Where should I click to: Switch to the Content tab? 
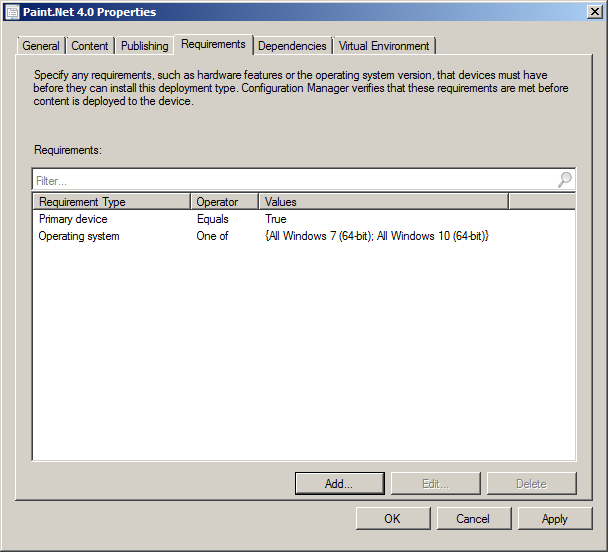coord(90,46)
